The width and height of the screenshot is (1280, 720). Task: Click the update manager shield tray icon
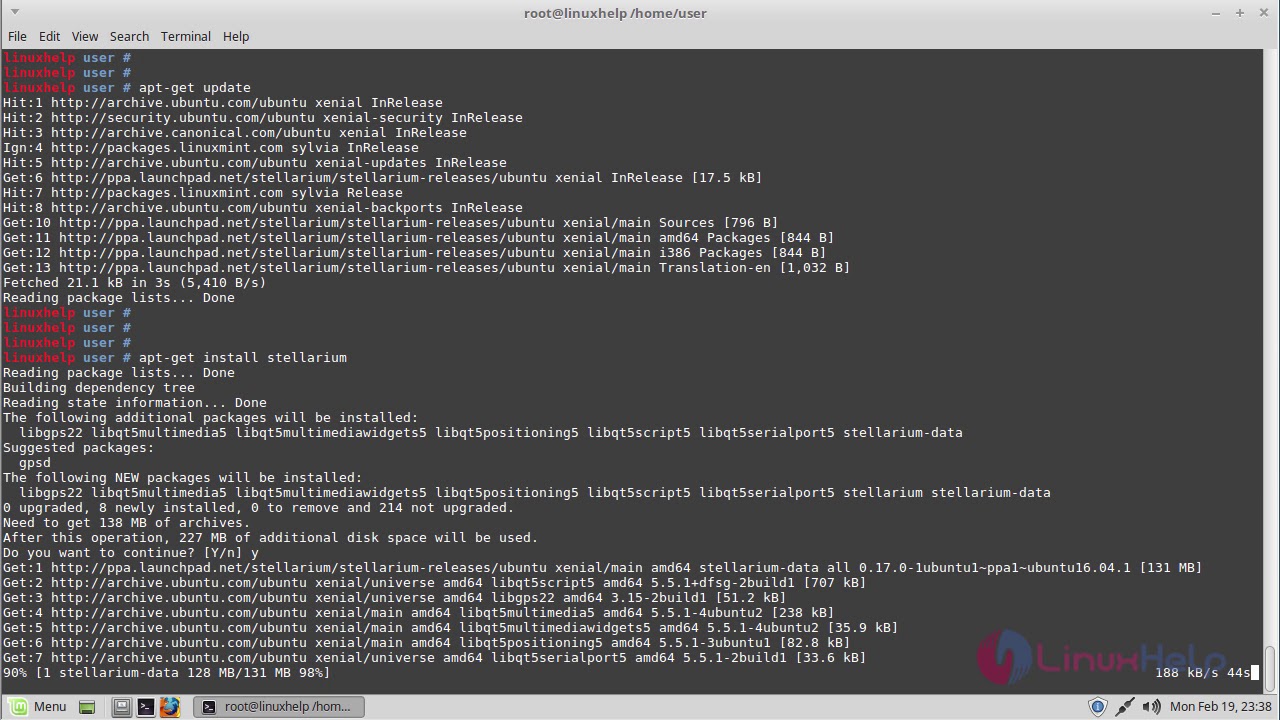click(1097, 707)
